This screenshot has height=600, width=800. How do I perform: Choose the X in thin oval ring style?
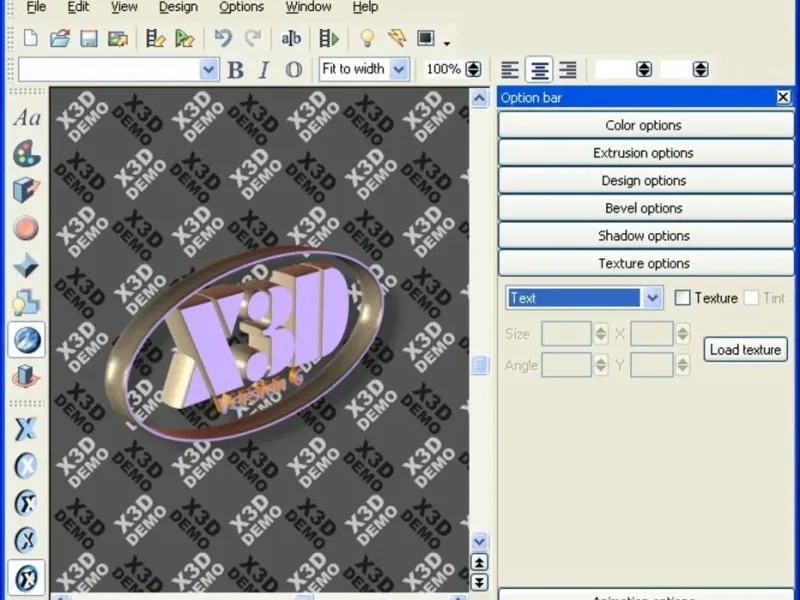point(27,540)
